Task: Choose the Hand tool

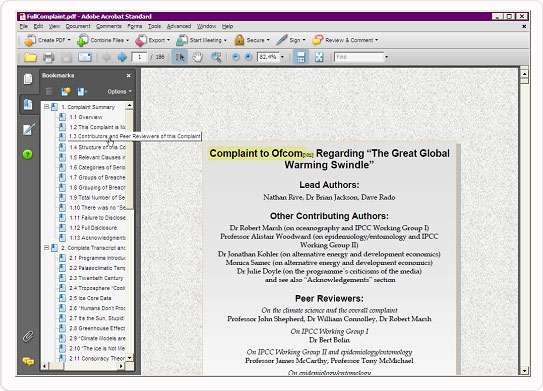Action: click(198, 57)
